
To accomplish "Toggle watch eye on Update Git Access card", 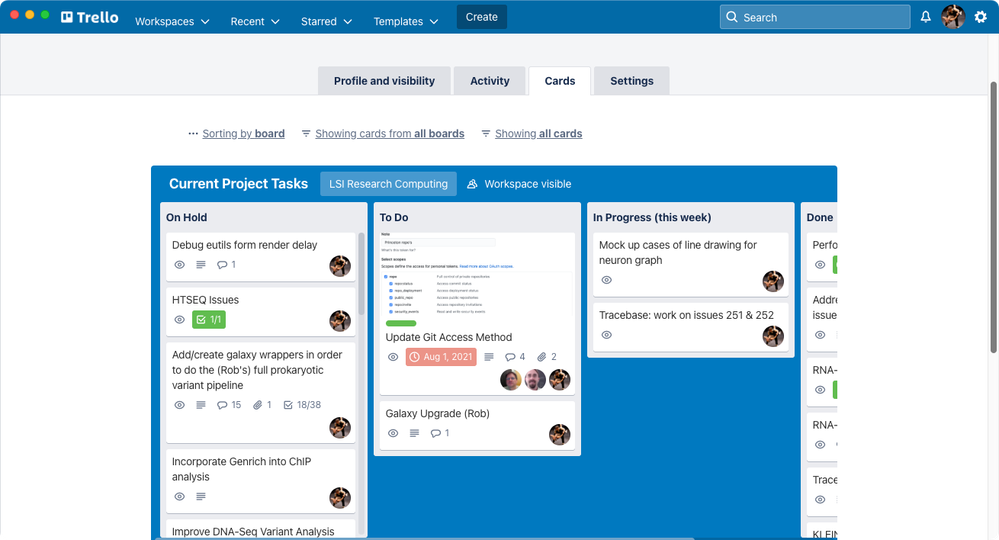I will coord(393,357).
